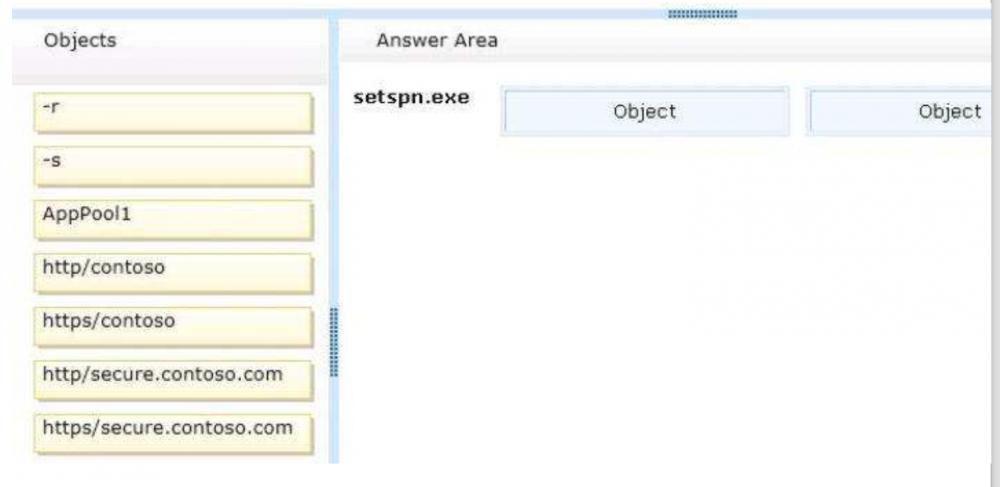Click the second Object slot at right edge
Viewport: 1000px width, 487px height.
(x=900, y=111)
